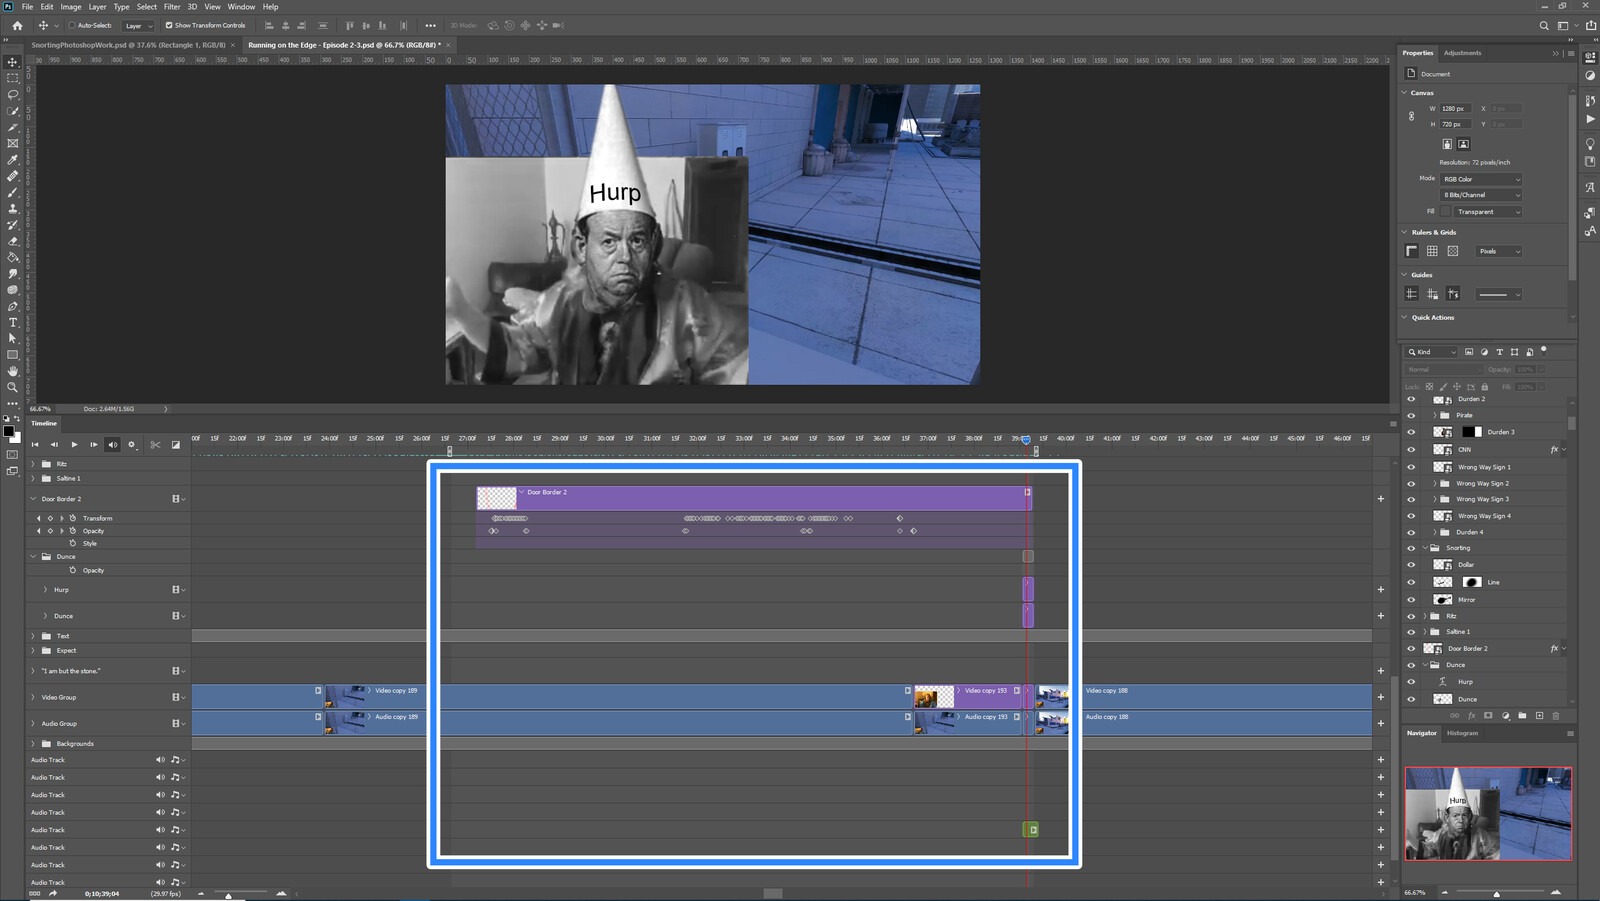
Task: Collapse the Door Border 2 timeline track
Action: (33, 499)
